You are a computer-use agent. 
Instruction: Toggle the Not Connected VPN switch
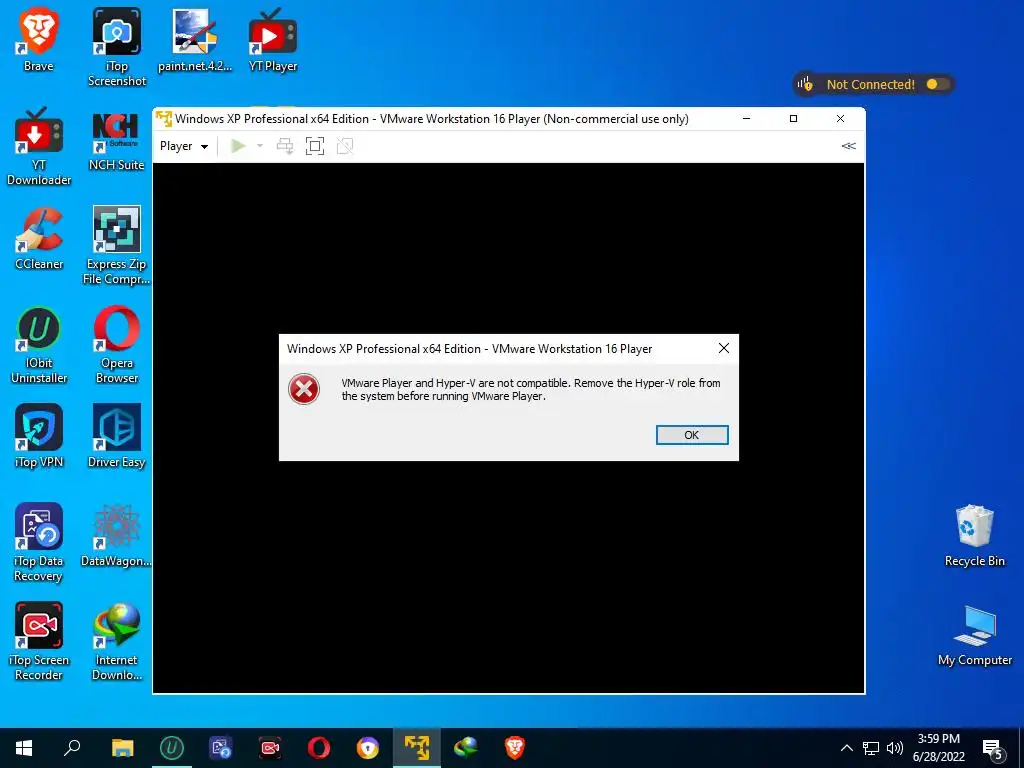(936, 84)
